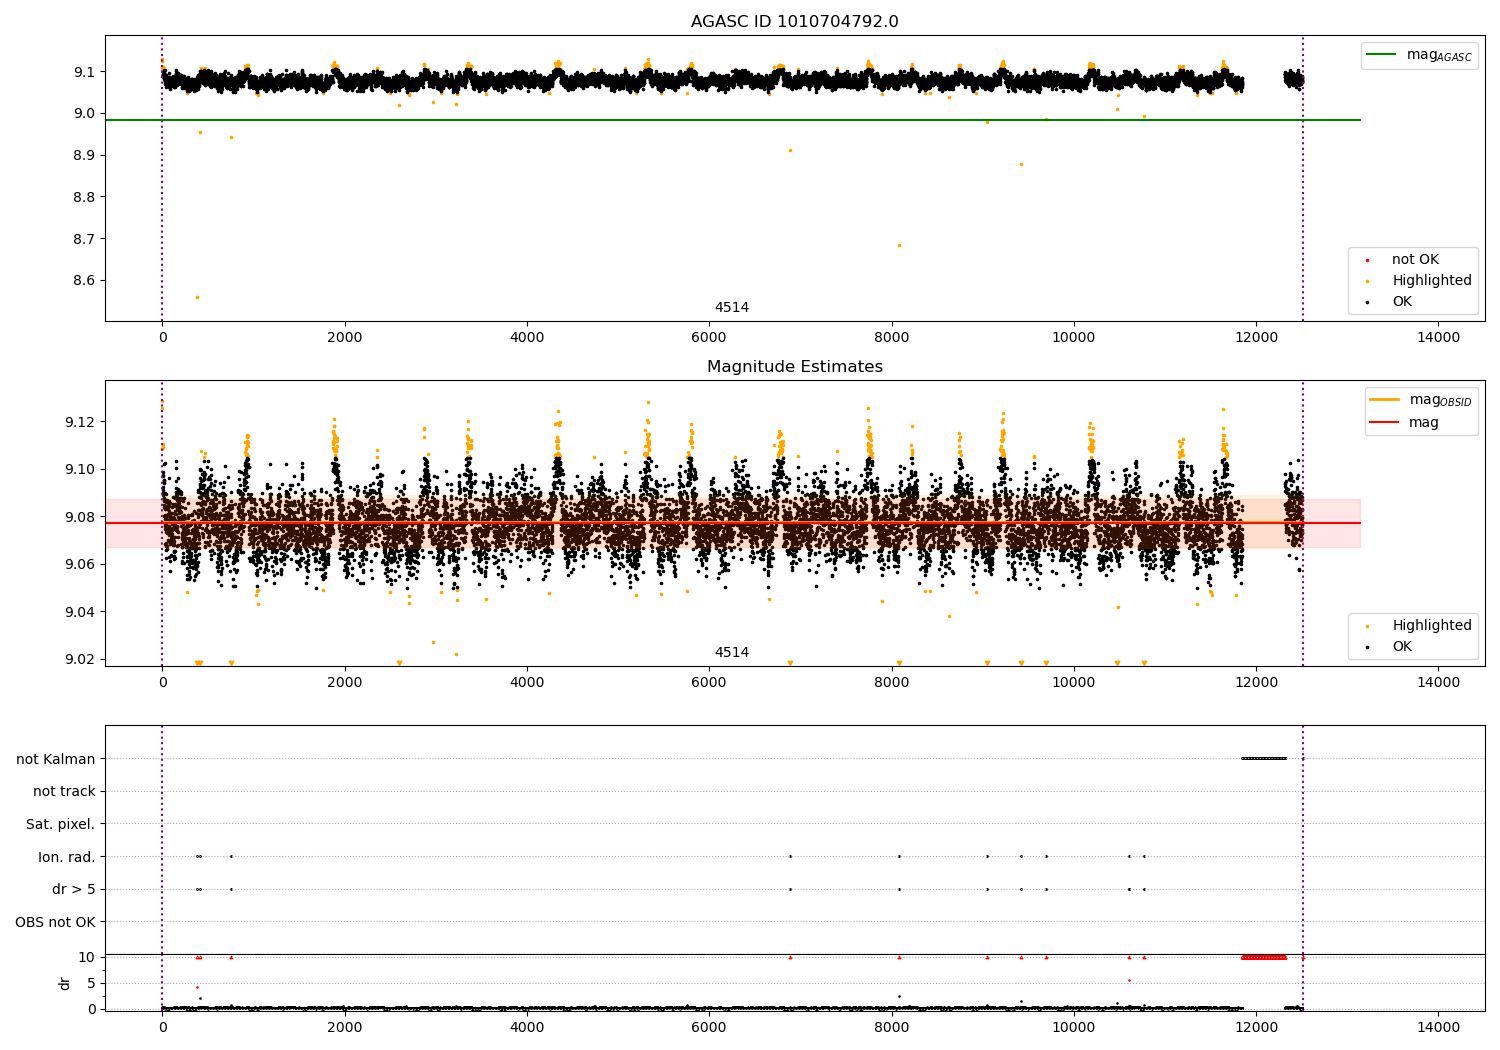Select the 'not track' row label
The width and height of the screenshot is (1500, 1050).
pos(64,792)
